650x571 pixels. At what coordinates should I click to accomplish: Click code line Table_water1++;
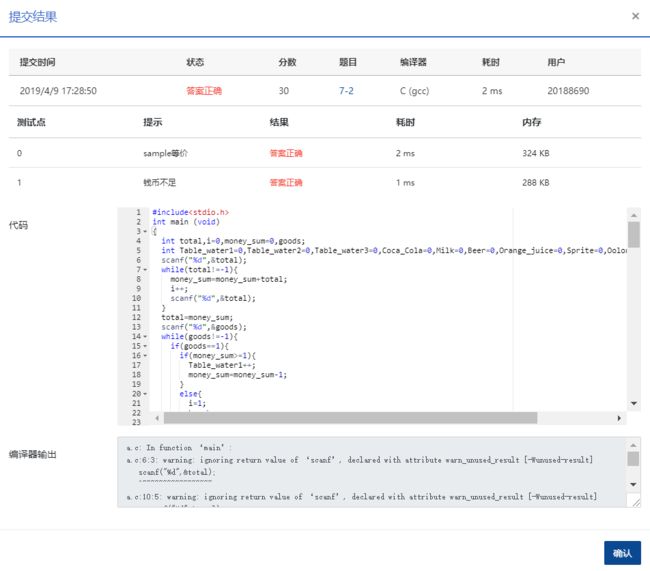click(x=222, y=365)
